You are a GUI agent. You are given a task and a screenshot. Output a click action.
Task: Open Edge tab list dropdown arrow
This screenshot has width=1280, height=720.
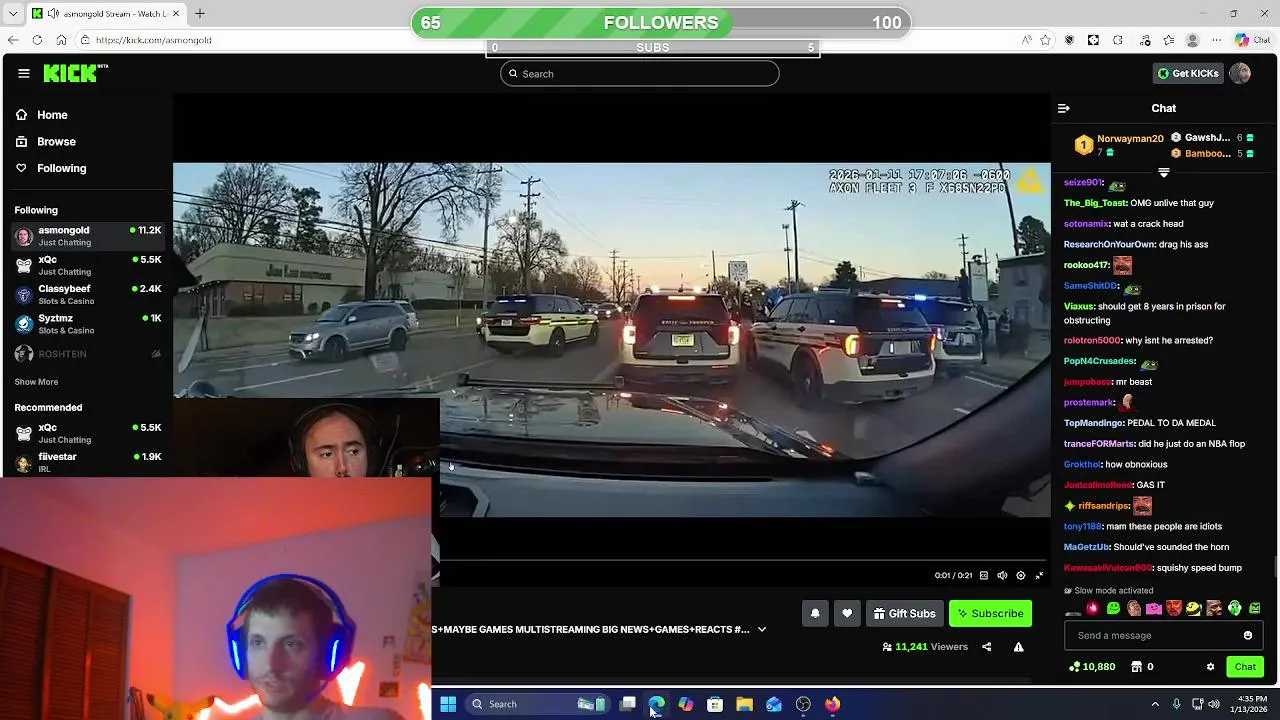tap(11, 14)
